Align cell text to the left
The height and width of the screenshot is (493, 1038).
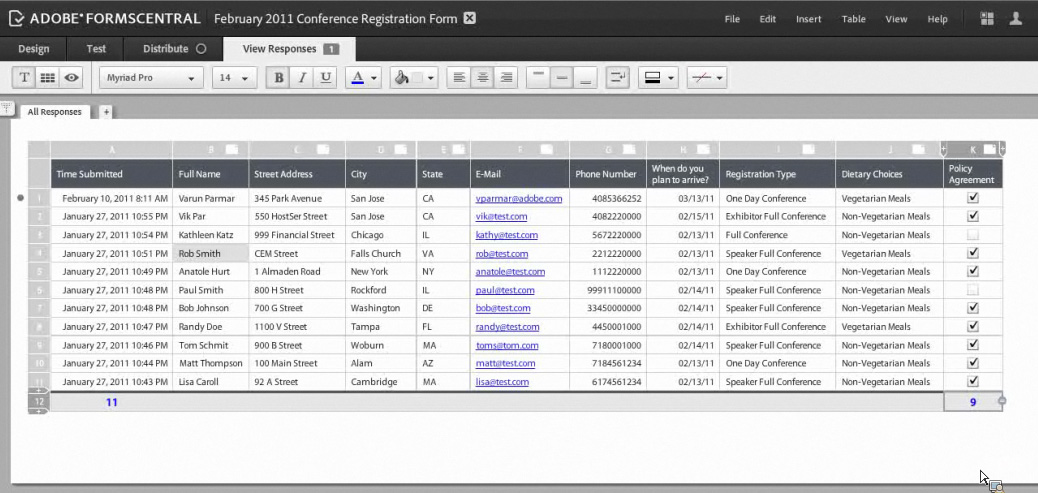pyautogui.click(x=459, y=78)
